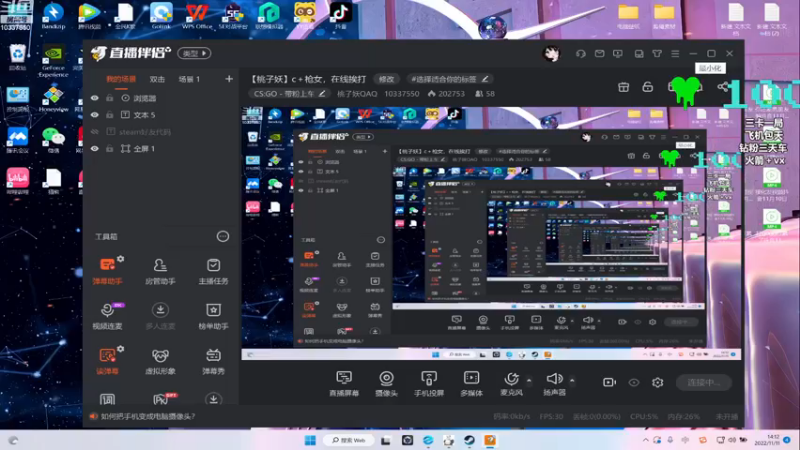Open the 读弹幕 read-danmaku tool
800x450 pixels.
click(107, 361)
